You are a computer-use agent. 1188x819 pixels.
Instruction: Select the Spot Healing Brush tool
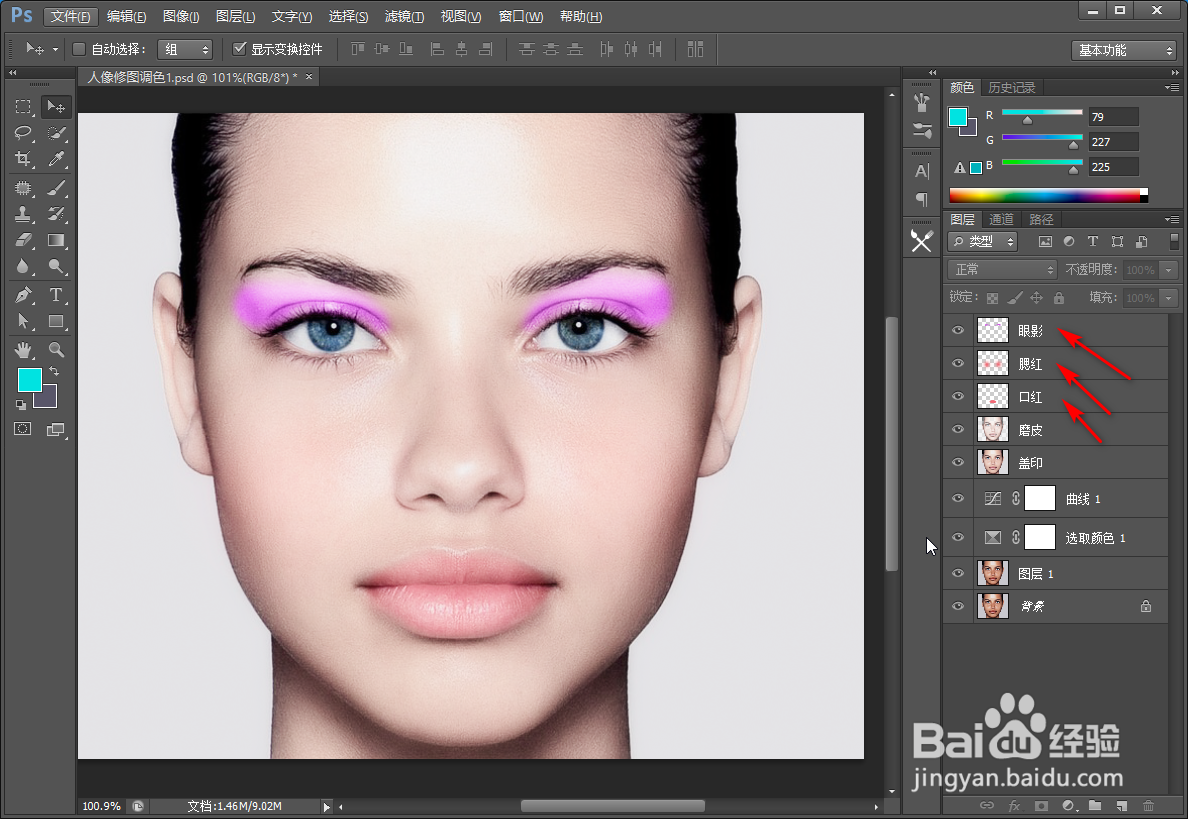click(x=23, y=188)
